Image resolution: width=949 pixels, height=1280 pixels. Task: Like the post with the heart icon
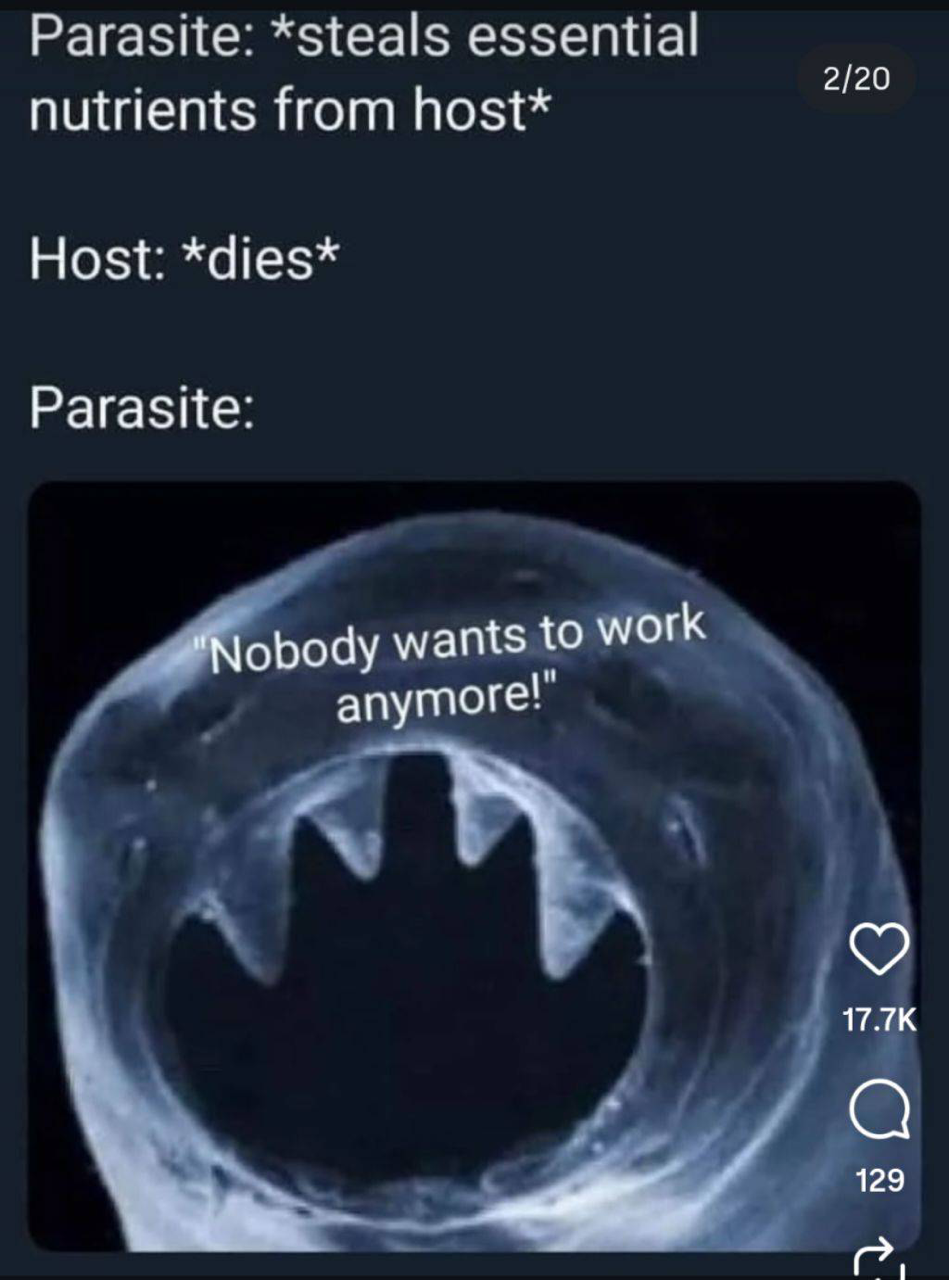tap(879, 949)
